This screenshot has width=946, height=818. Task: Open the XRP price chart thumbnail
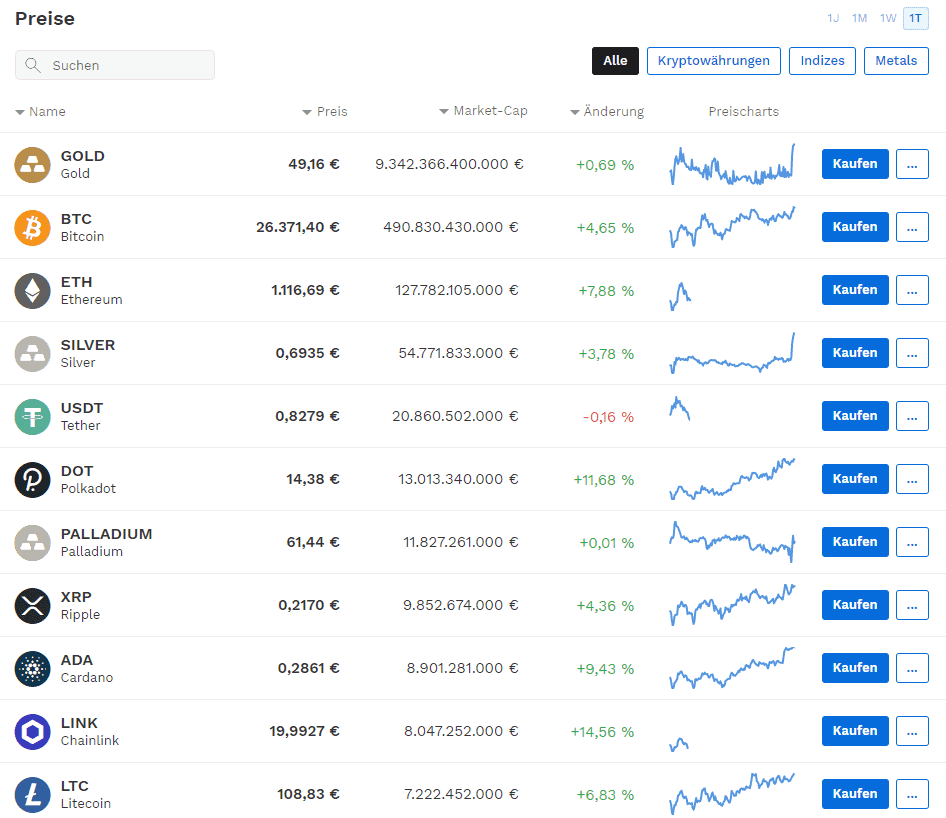coord(732,605)
